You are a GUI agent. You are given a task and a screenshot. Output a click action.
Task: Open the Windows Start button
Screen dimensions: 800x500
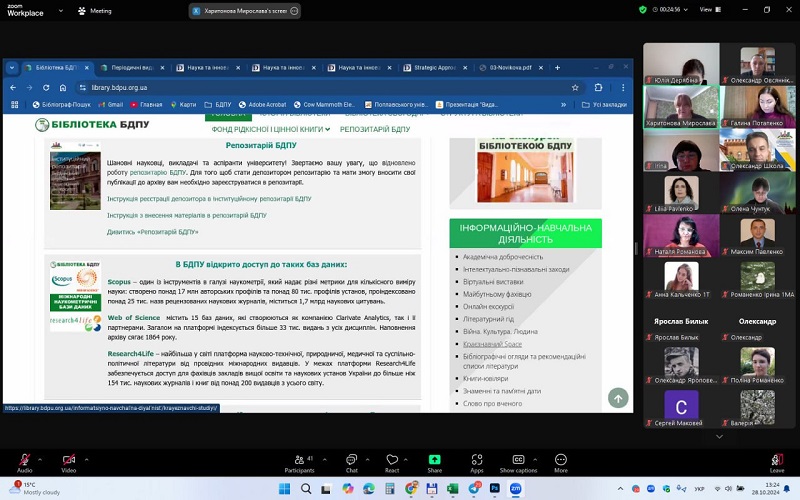[284, 489]
